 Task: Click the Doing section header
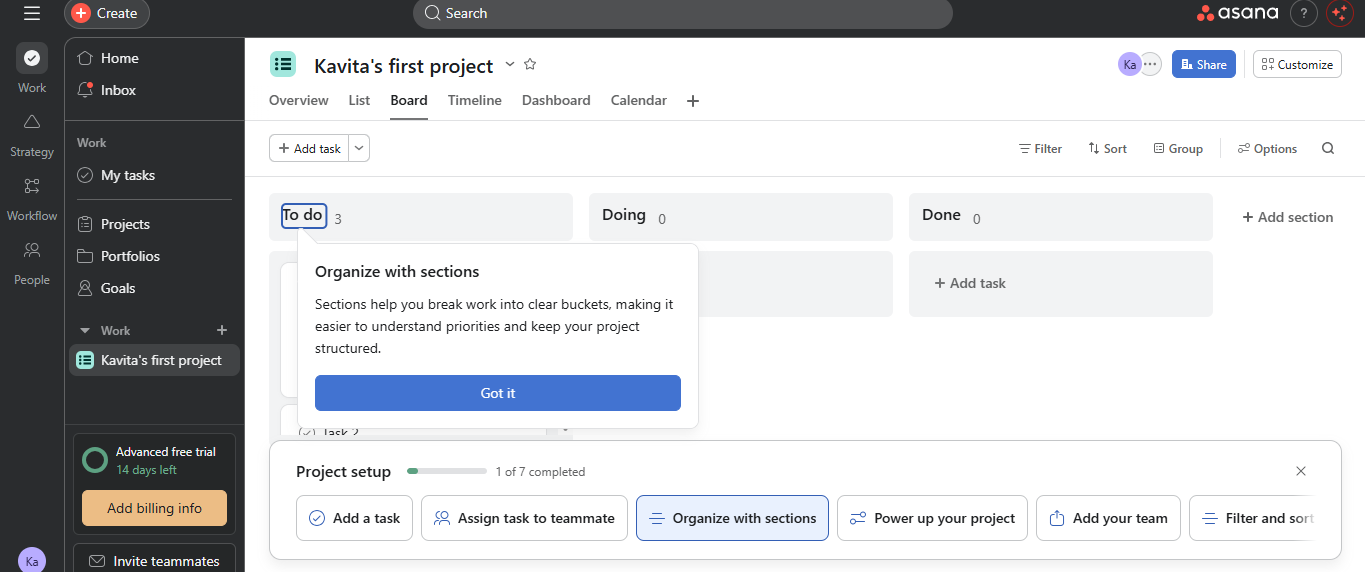point(740,216)
